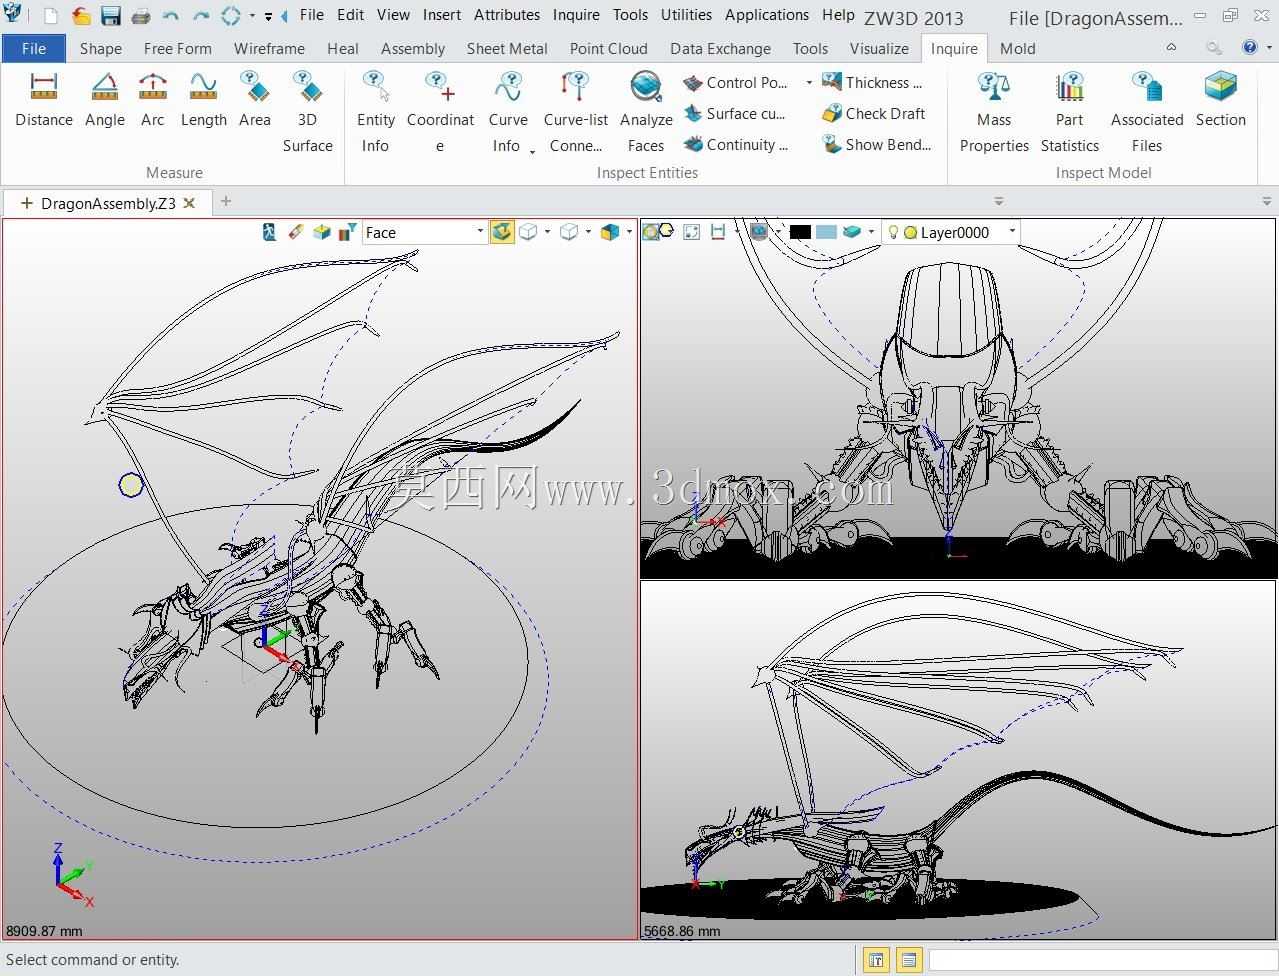Open Entity Info inspection

(375, 113)
